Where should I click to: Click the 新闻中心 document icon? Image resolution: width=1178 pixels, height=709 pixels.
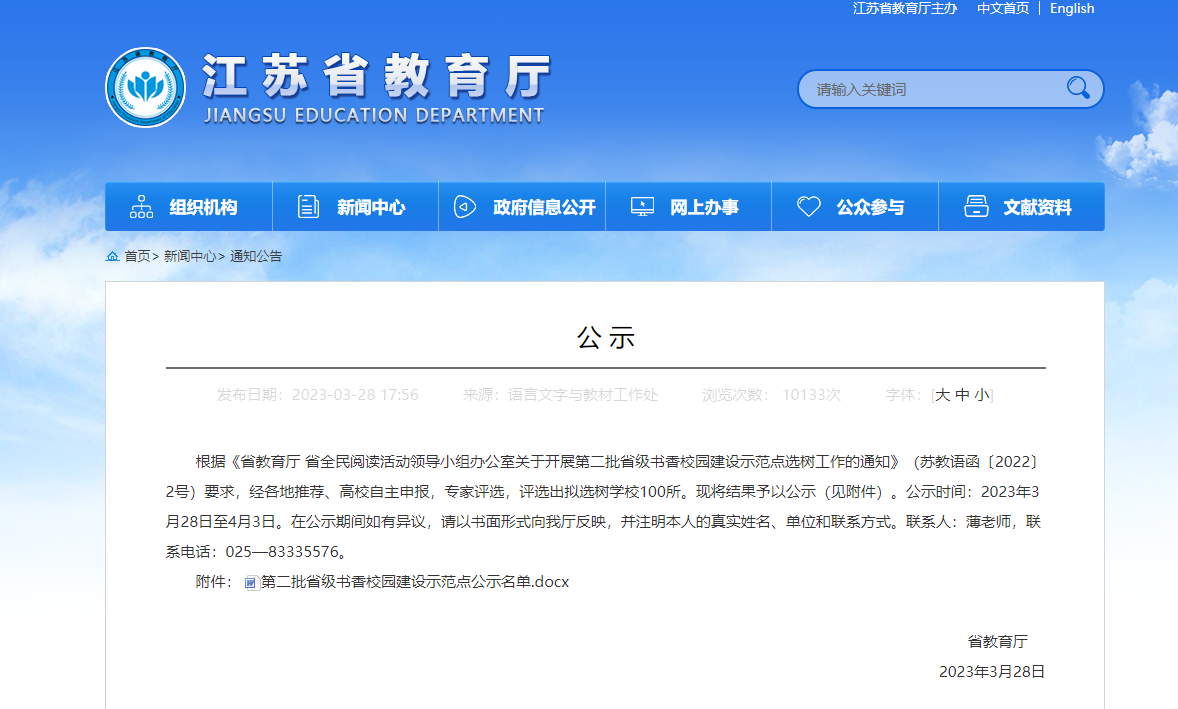[309, 207]
